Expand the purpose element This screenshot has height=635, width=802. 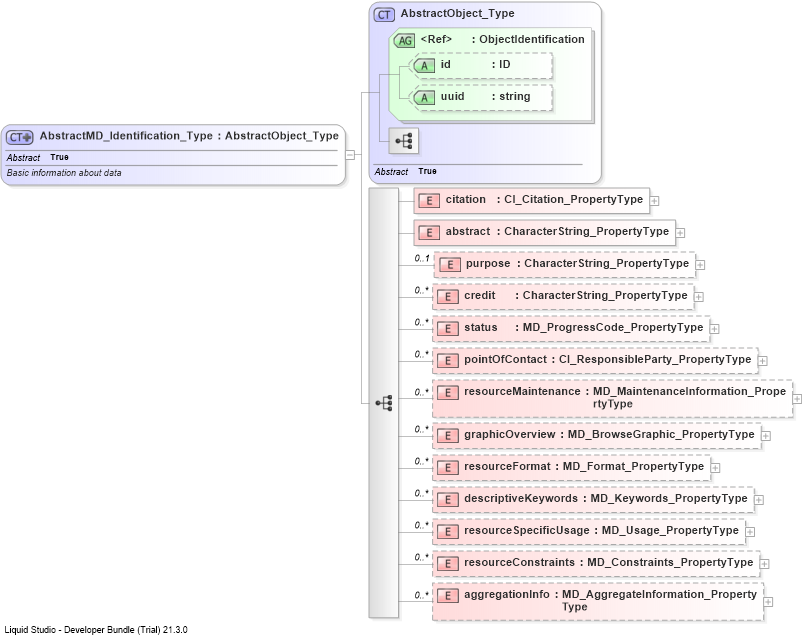(700, 265)
